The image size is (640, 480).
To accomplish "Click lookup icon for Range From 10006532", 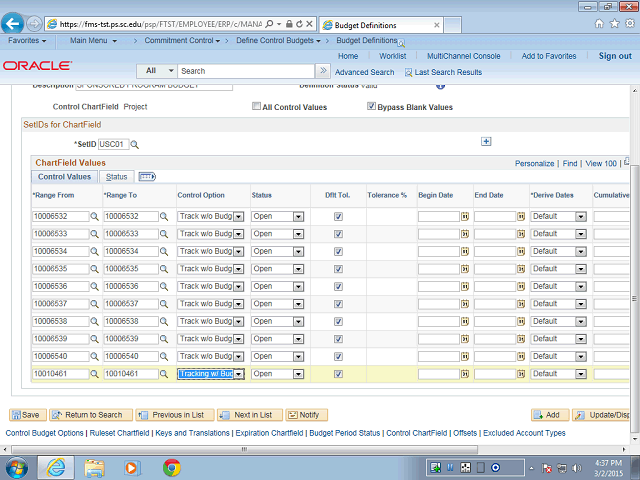I will [96, 216].
